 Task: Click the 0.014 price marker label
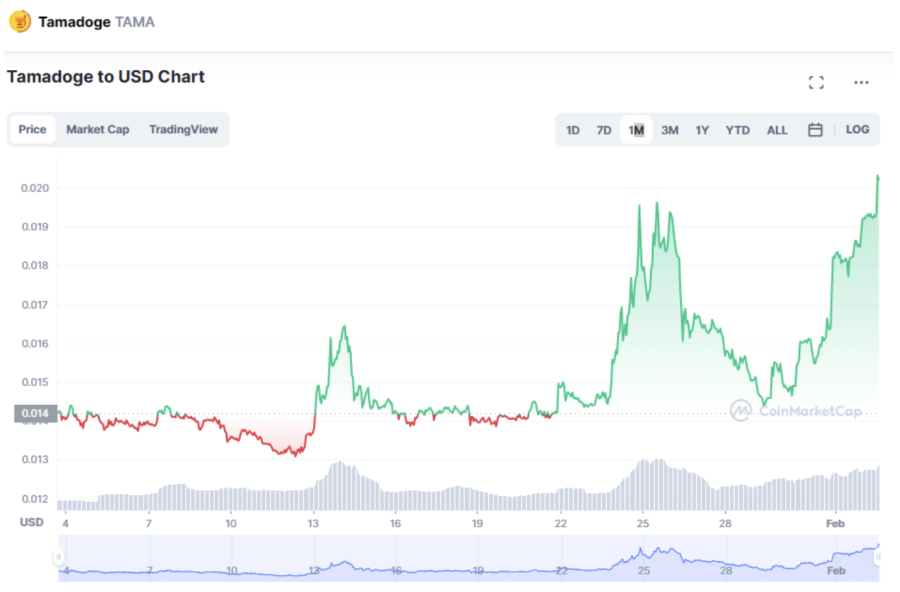tap(36, 413)
